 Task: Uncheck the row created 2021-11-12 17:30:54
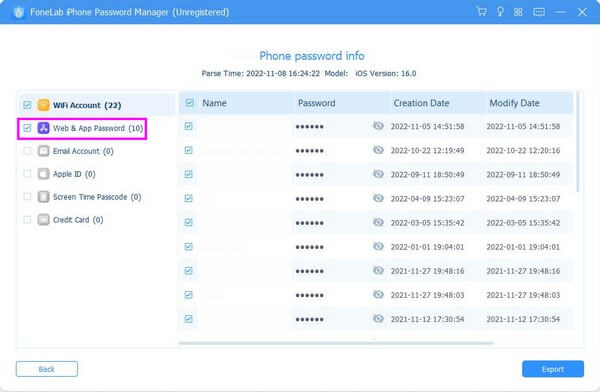point(189,319)
